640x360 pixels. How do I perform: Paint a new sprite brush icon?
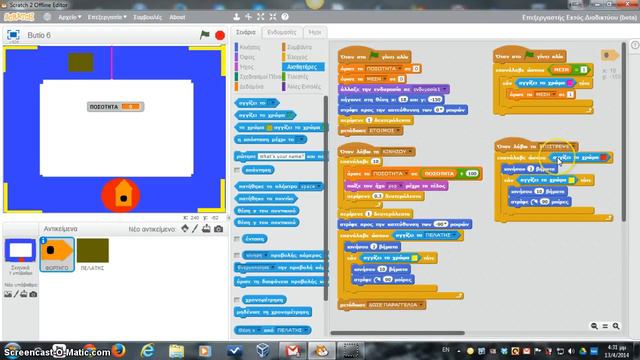click(x=195, y=229)
